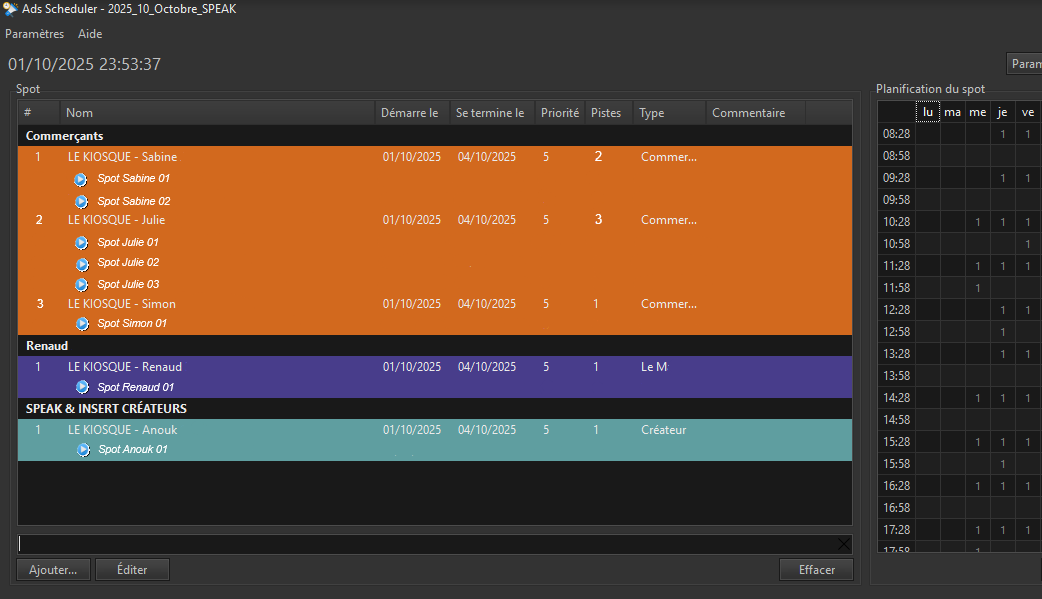Viewport: 1042px width, 599px height.
Task: Click play icon beside Spot Julie 01
Action: coord(83,242)
